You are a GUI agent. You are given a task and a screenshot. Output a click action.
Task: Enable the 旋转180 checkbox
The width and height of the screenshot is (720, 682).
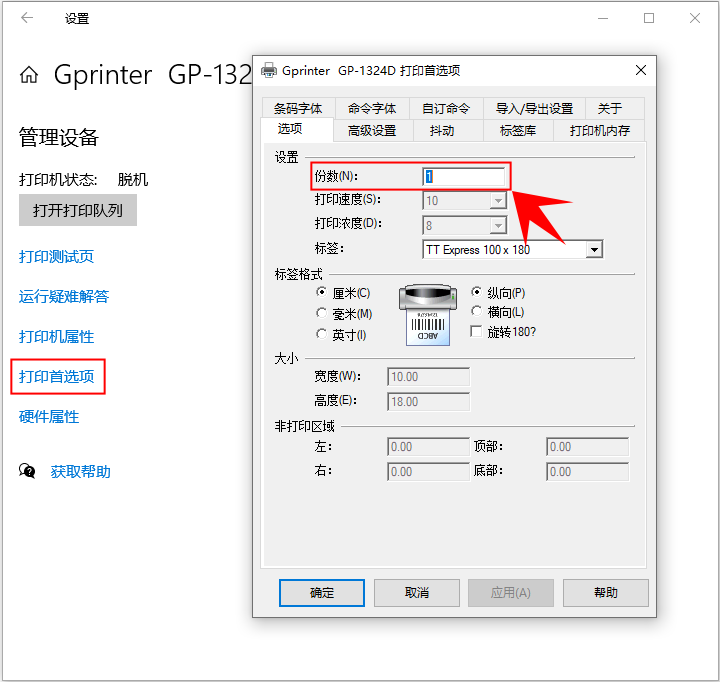(476, 331)
